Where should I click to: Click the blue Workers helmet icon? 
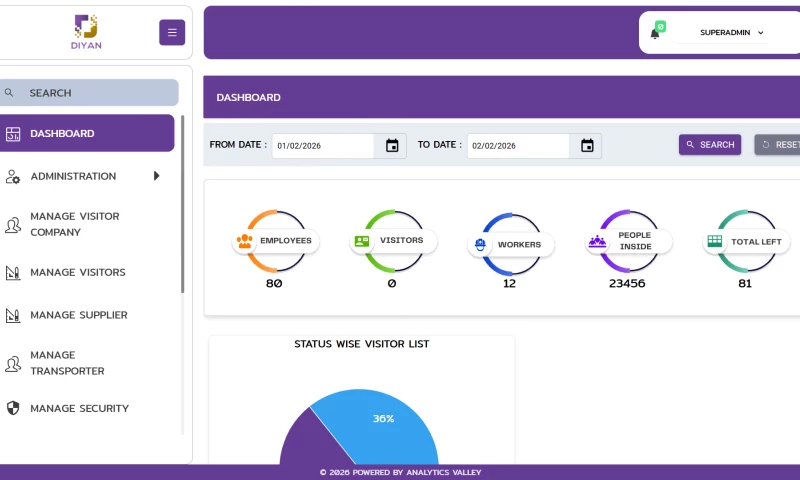point(480,245)
